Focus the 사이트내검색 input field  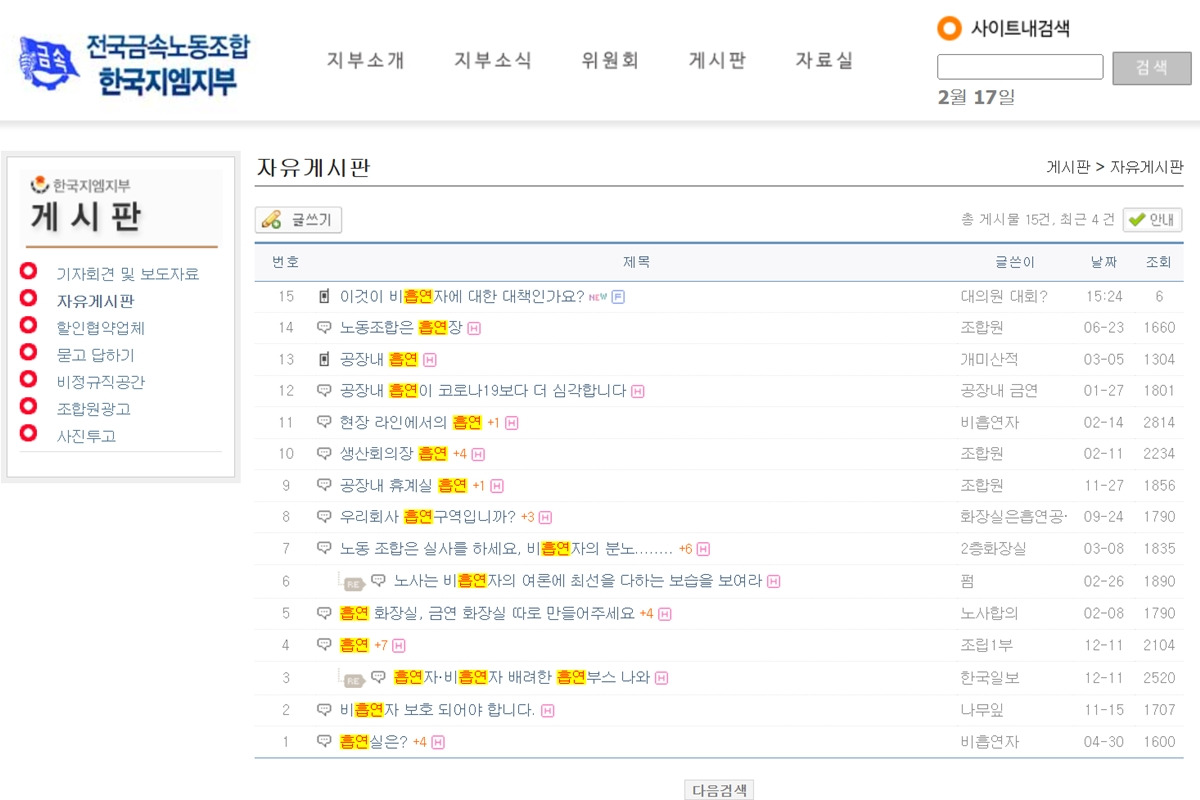tap(1020, 67)
